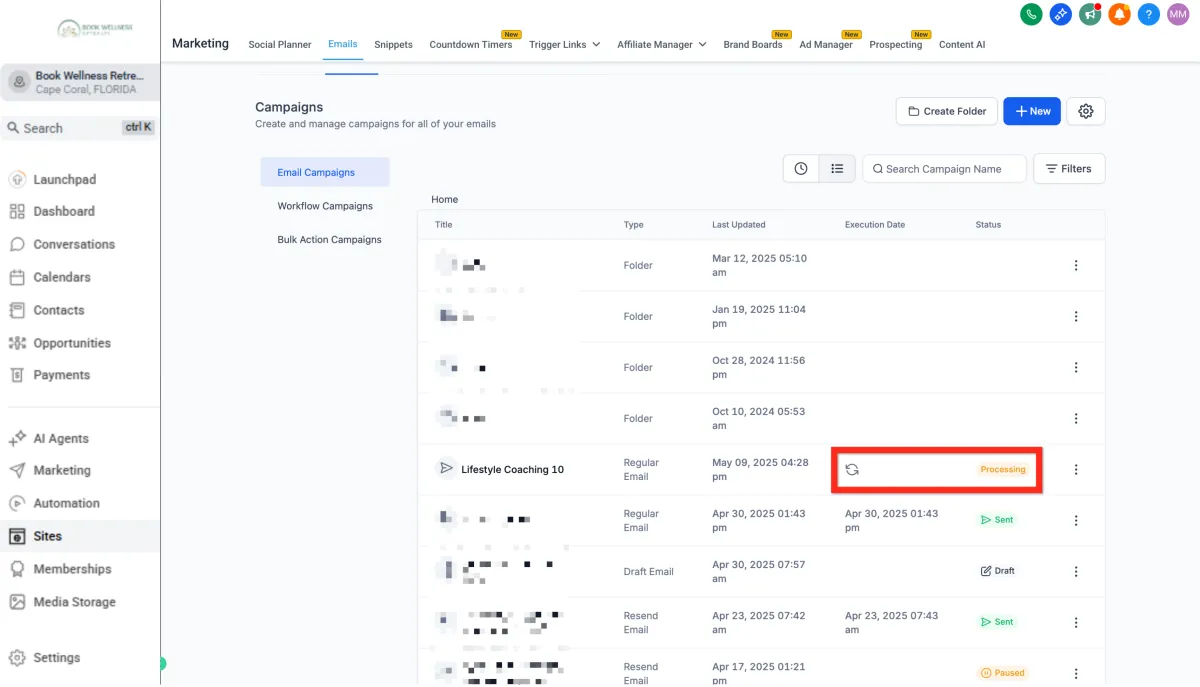The width and height of the screenshot is (1200, 687).
Task: Open three-dot menu for the Apr 23, 2025 row
Action: click(x=1076, y=622)
